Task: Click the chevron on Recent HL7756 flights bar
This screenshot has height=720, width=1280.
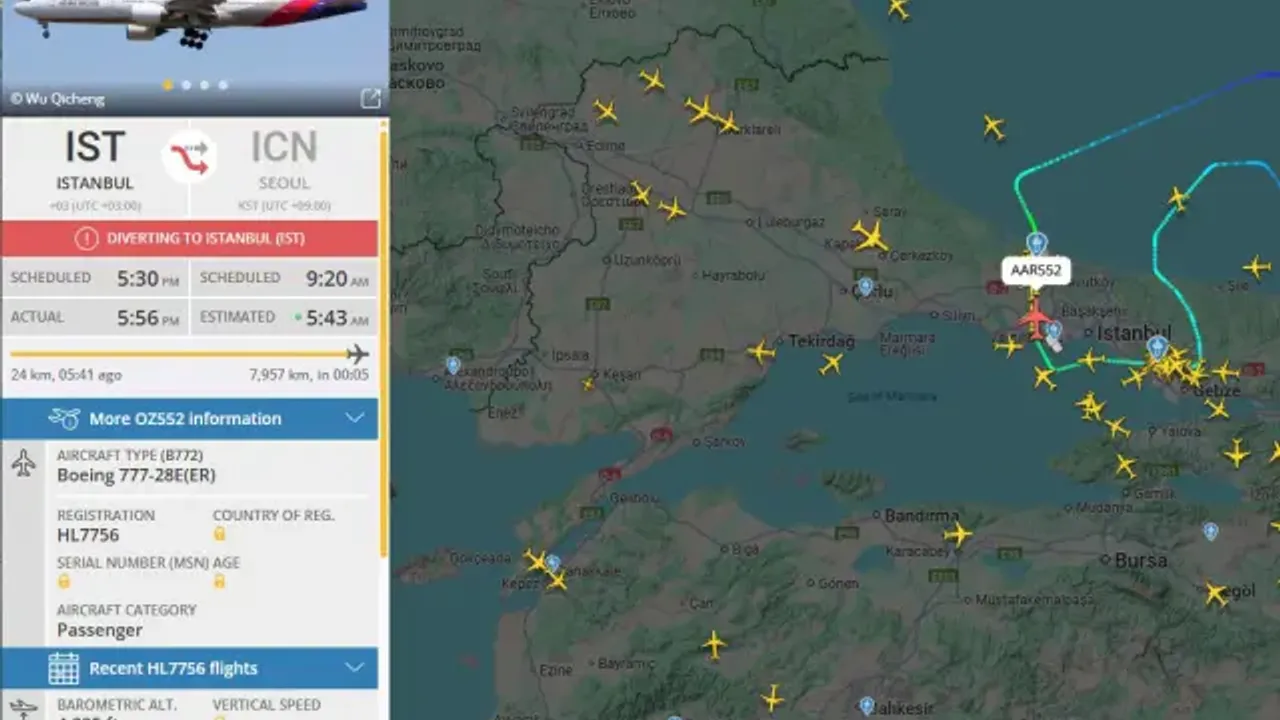Action: click(x=355, y=667)
